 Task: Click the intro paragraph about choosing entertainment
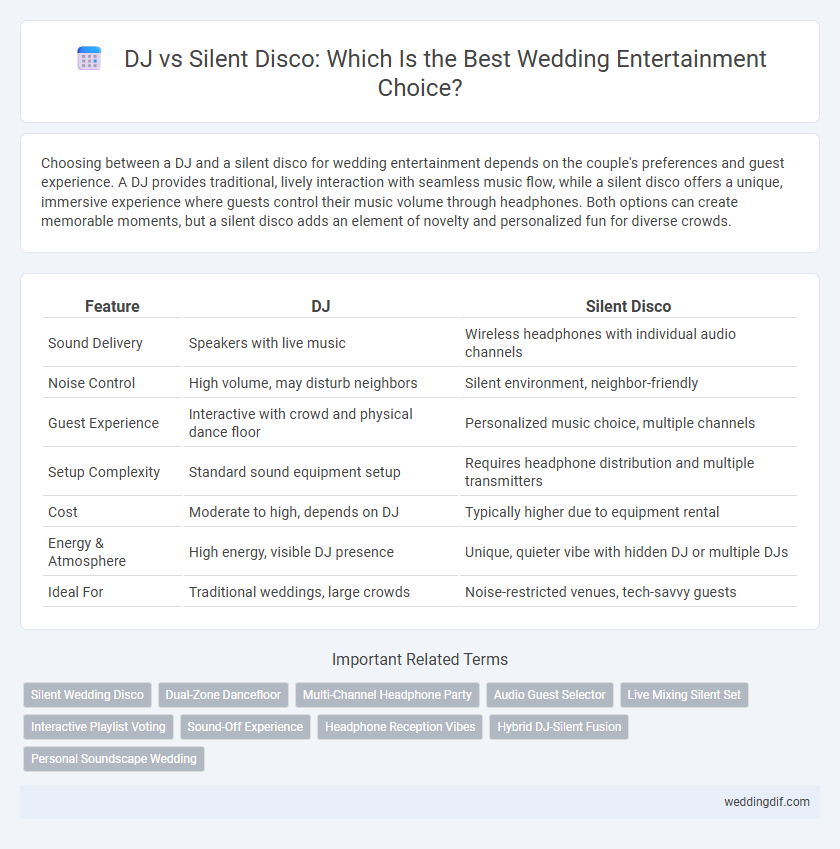point(412,192)
